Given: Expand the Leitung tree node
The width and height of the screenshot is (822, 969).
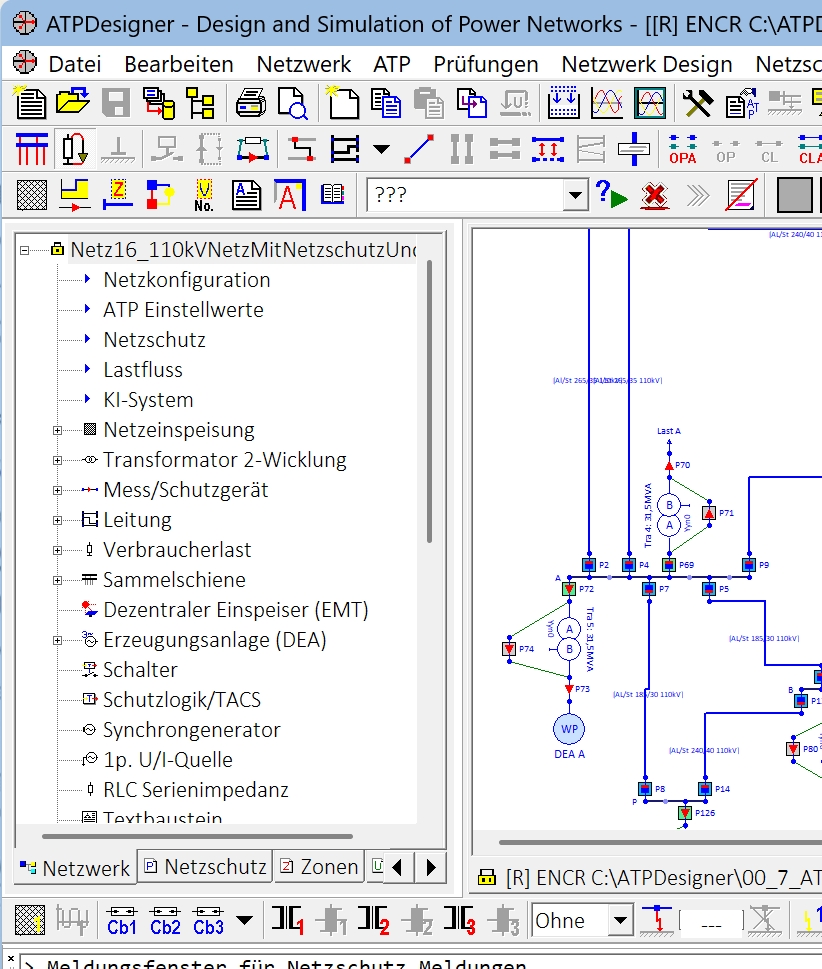Looking at the screenshot, I should pos(57,520).
